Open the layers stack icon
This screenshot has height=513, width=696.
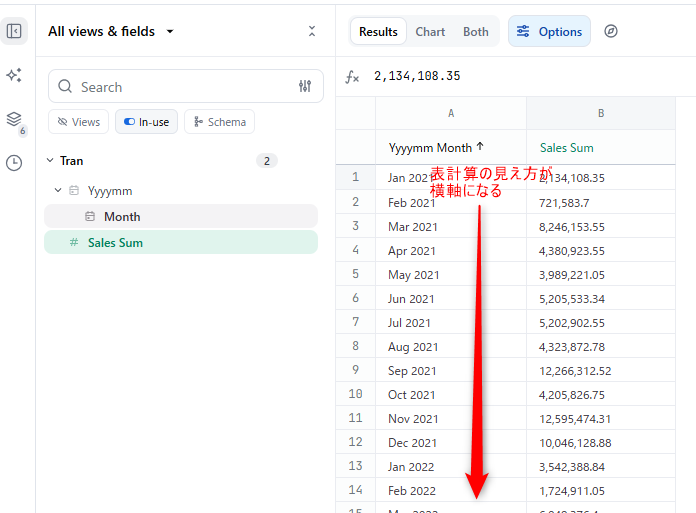[x=14, y=119]
